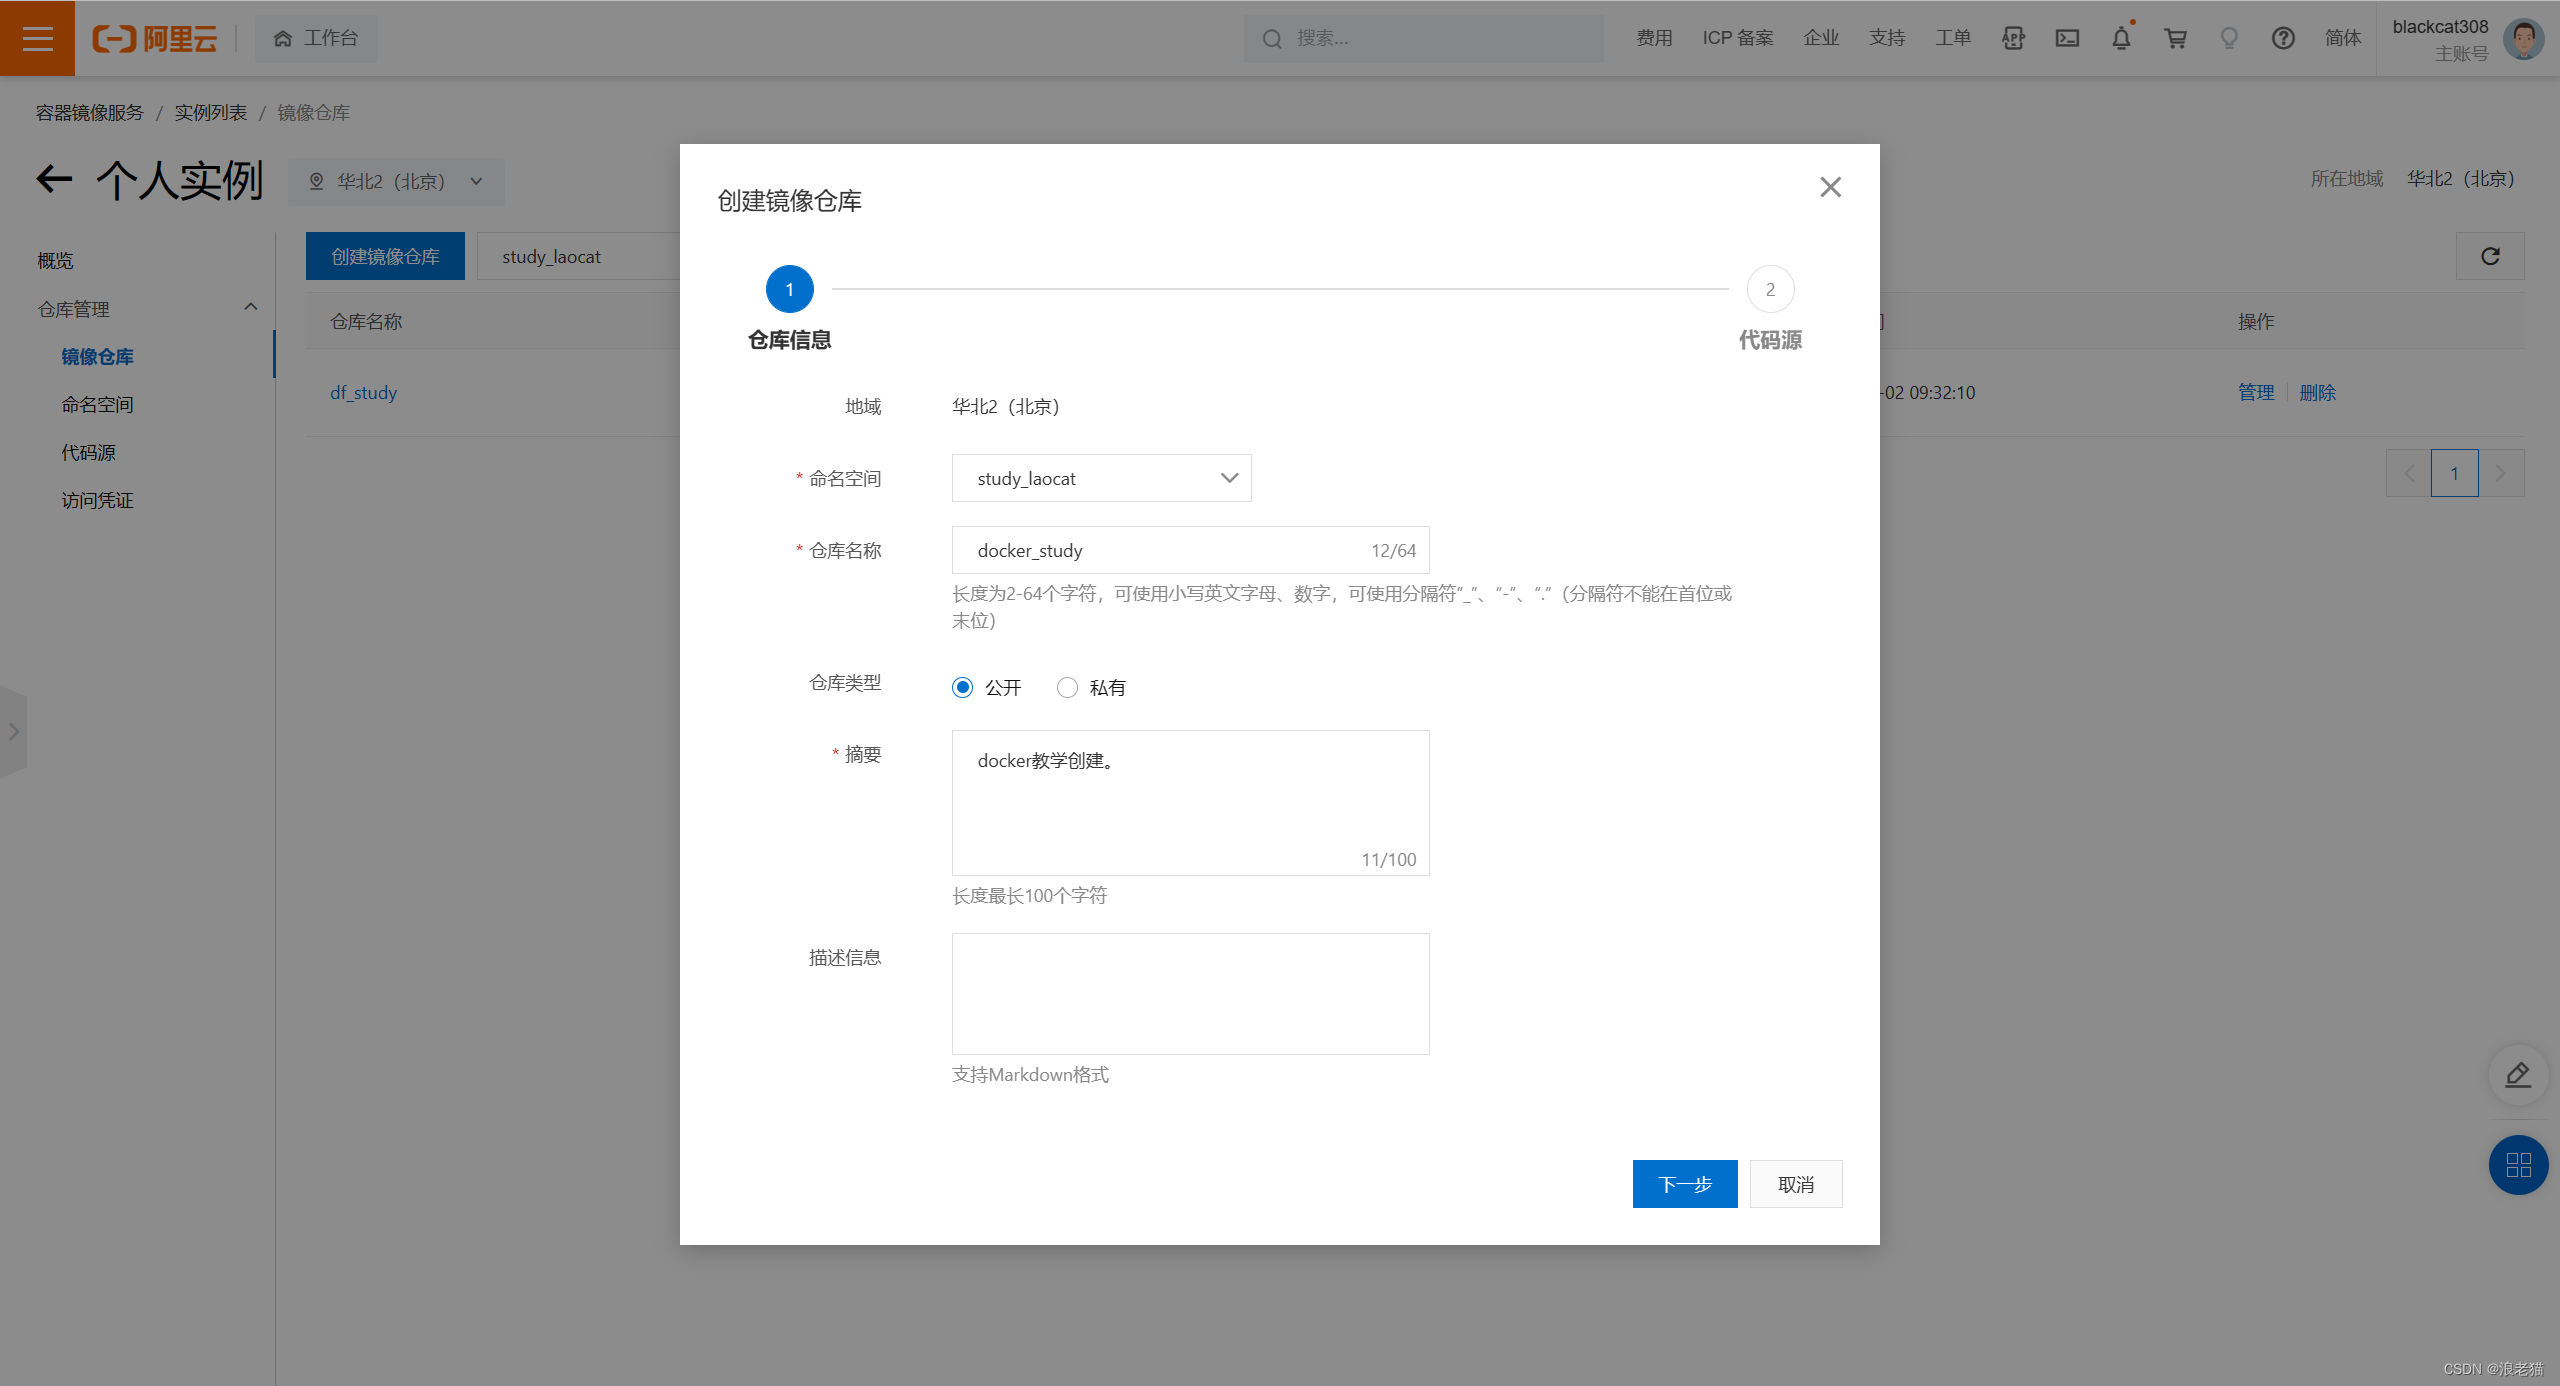This screenshot has width=2560, height=1386.
Task: Open the hamburger navigation menu
Action: [37, 38]
